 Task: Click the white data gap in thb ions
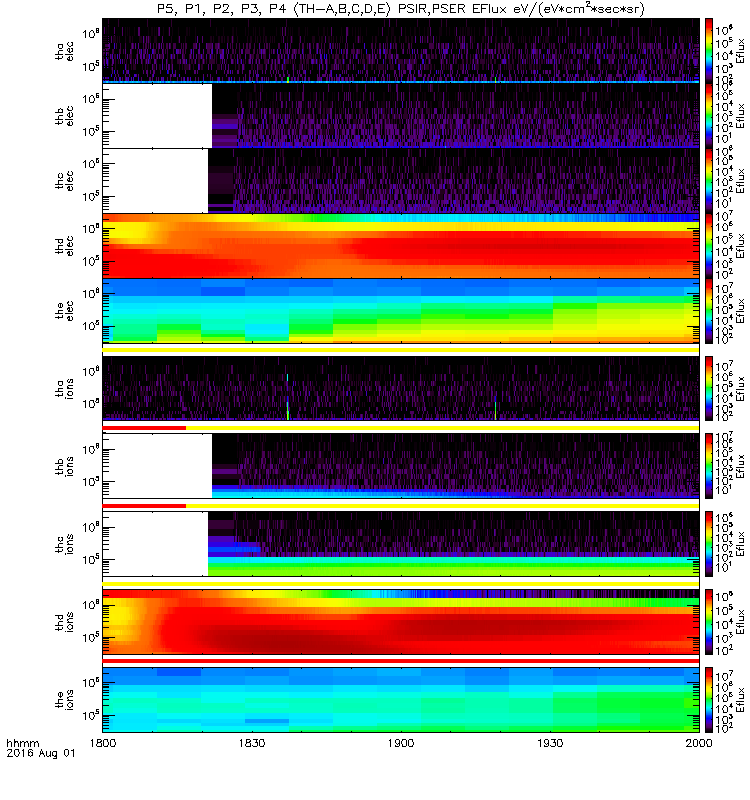(157, 466)
